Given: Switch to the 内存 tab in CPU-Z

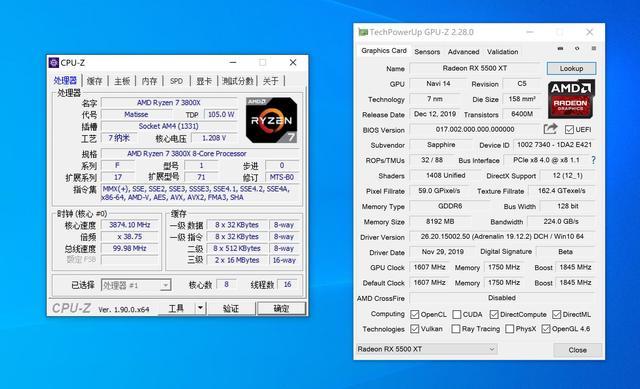Looking at the screenshot, I should pyautogui.click(x=149, y=81).
